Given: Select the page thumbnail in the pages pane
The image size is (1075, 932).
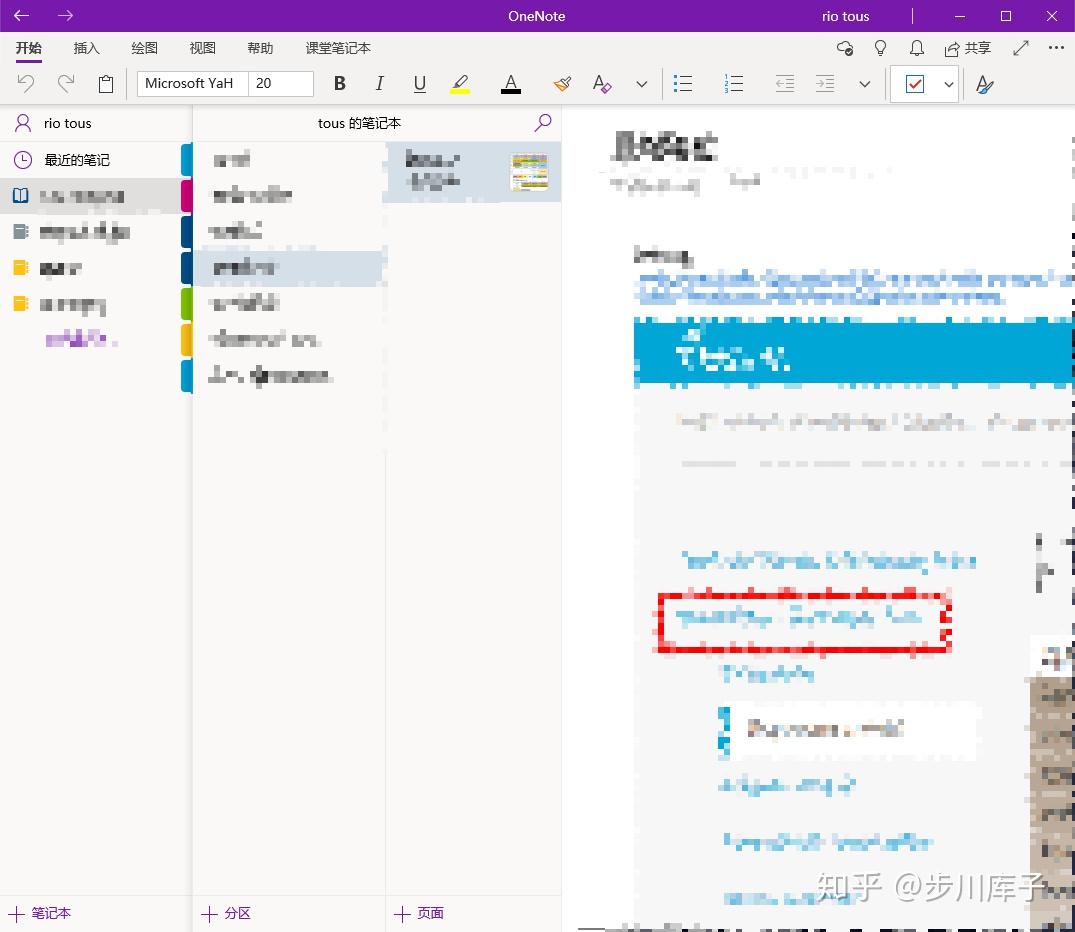Looking at the screenshot, I should click(x=471, y=171).
